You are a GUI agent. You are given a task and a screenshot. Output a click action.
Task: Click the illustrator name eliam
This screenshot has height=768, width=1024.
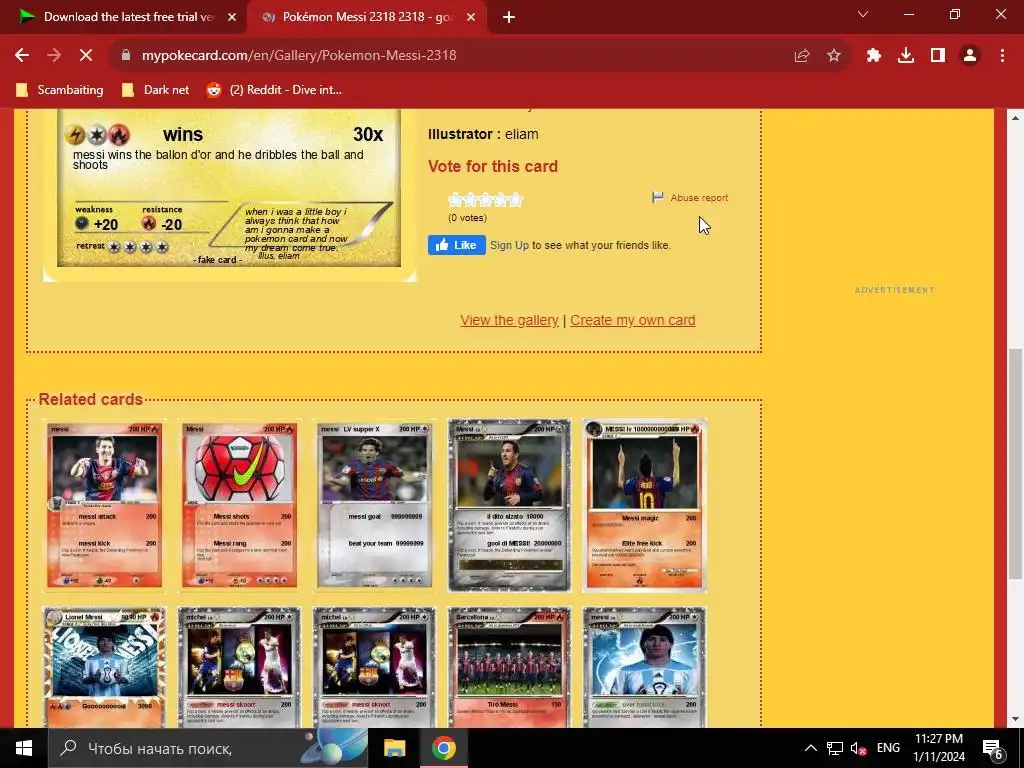tap(522, 135)
